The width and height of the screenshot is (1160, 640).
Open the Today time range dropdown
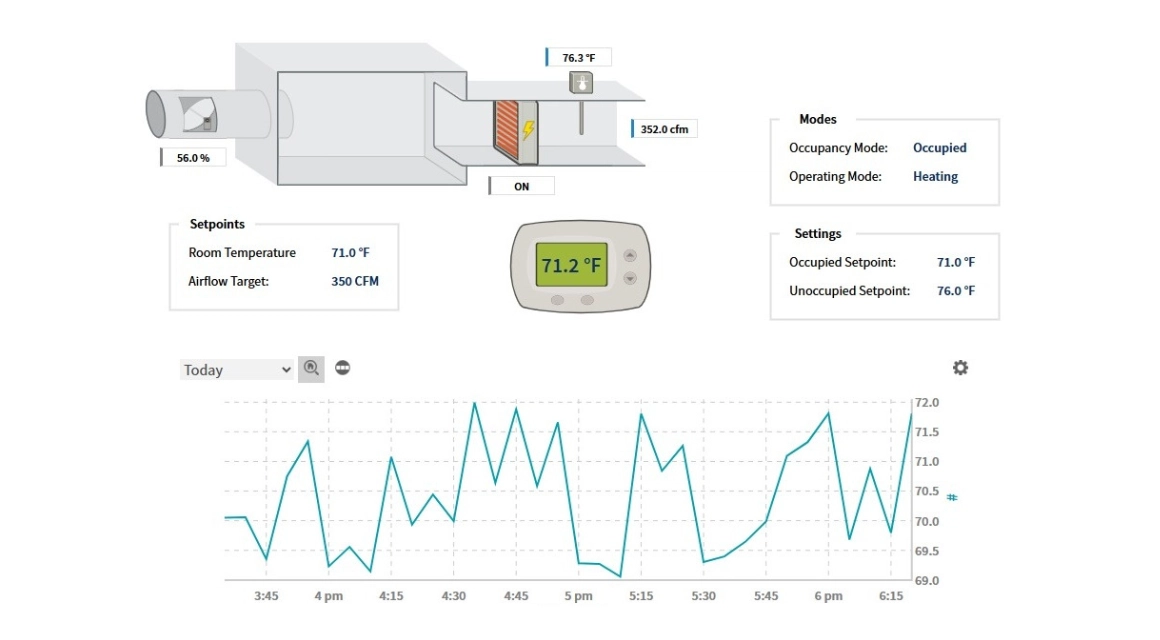pos(237,369)
